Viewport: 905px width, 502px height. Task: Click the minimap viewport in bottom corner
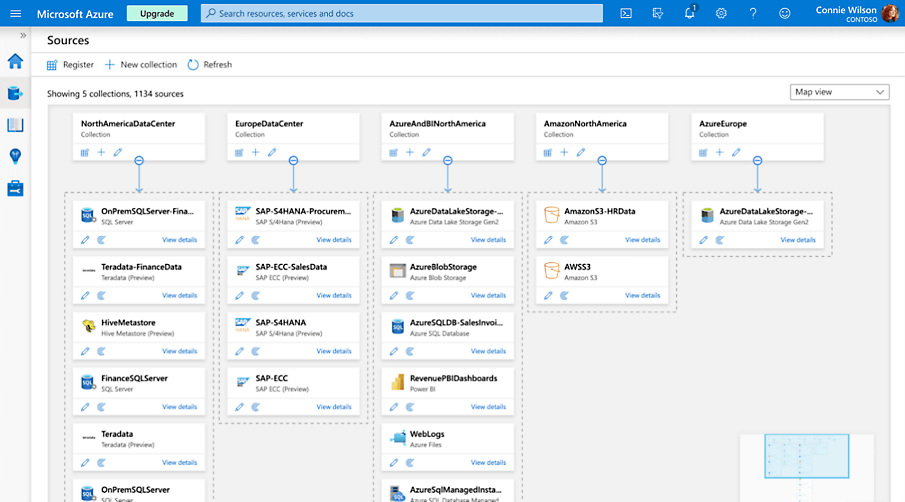pyautogui.click(x=807, y=453)
